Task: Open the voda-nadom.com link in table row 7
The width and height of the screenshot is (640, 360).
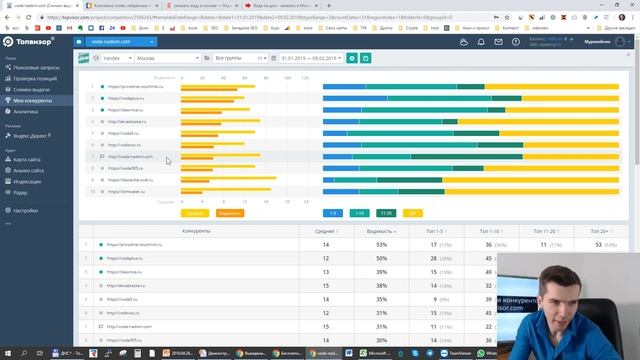Action: 129,327
